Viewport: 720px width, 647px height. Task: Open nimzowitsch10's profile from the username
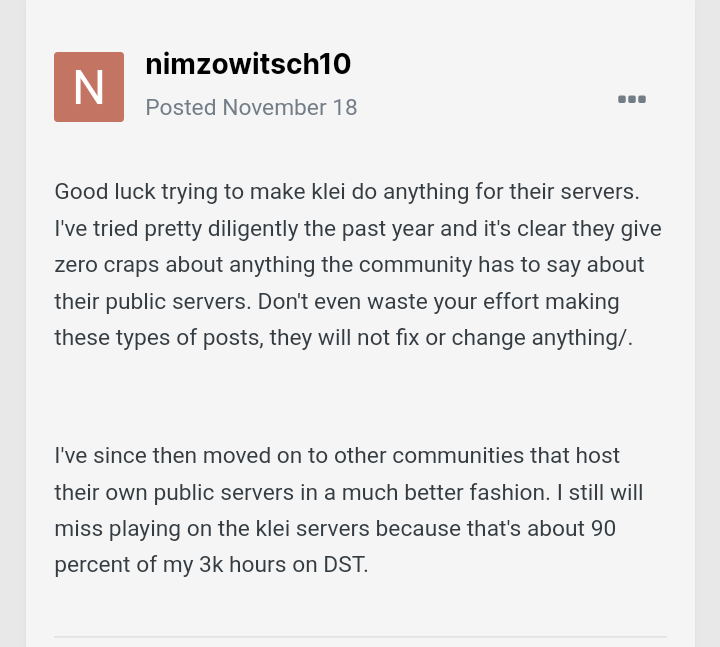pyautogui.click(x=248, y=64)
